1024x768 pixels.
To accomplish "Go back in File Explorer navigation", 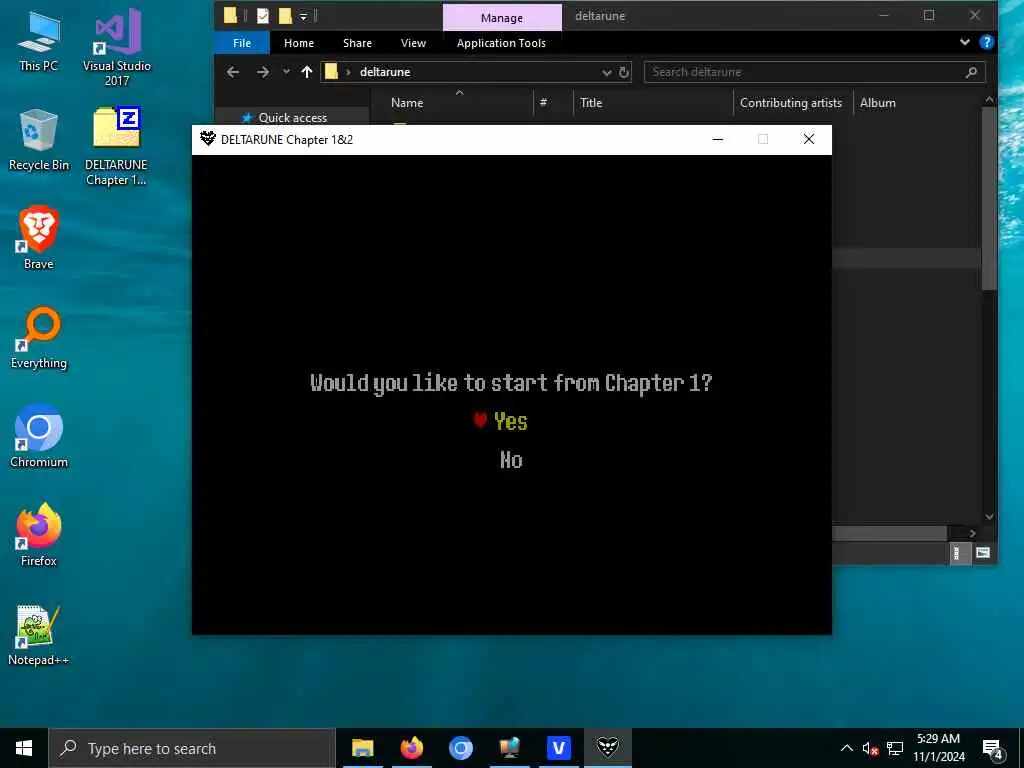I will tap(232, 72).
